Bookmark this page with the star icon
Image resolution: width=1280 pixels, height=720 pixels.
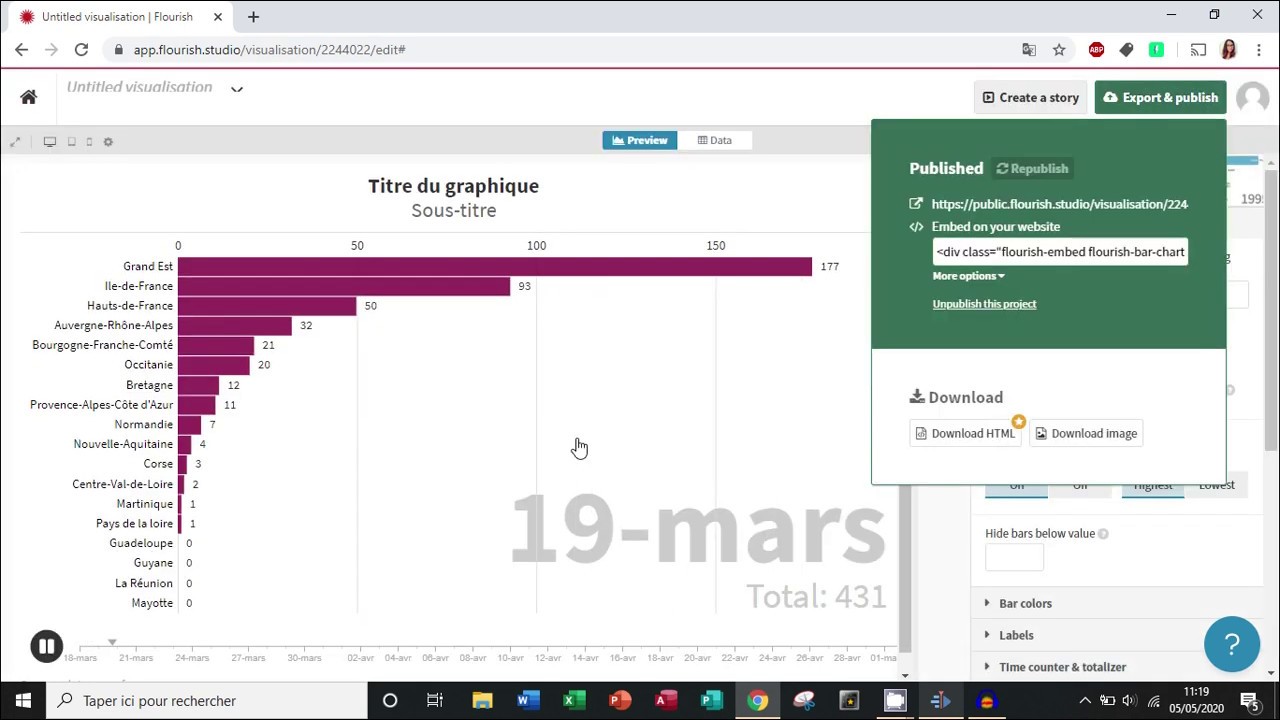(1059, 50)
